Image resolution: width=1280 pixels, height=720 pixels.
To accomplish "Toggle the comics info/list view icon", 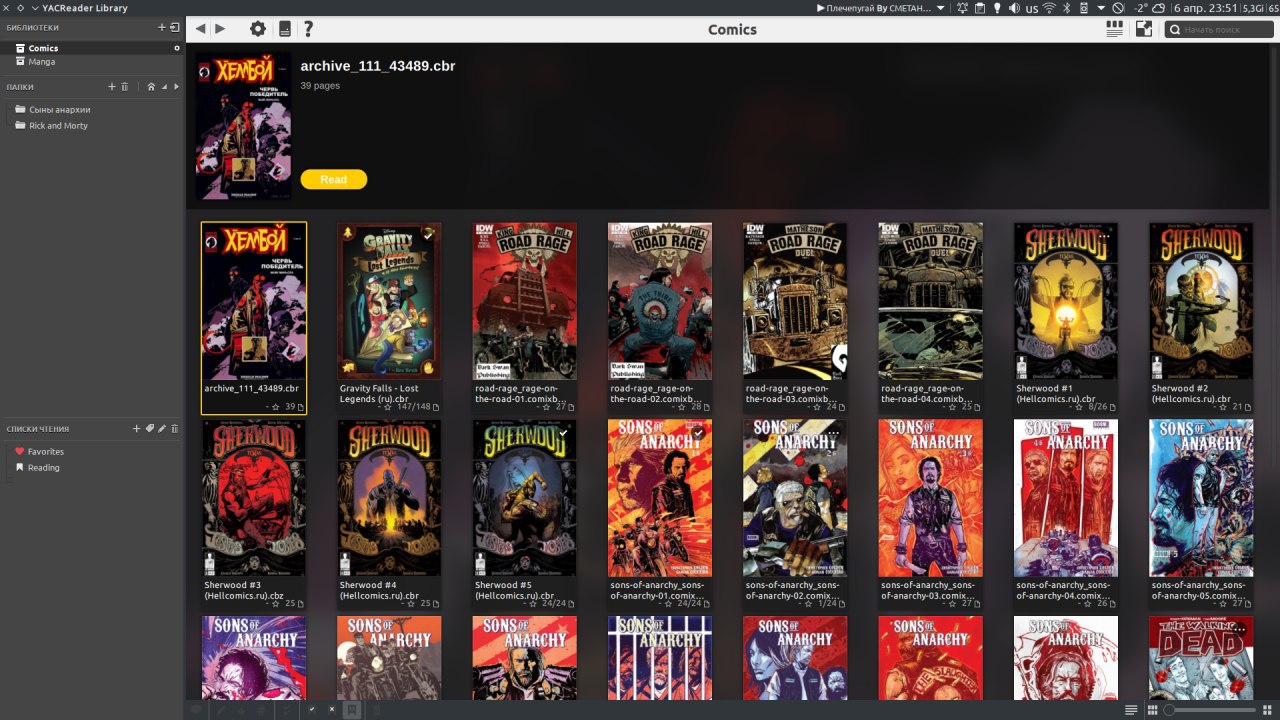I will (x=1114, y=29).
